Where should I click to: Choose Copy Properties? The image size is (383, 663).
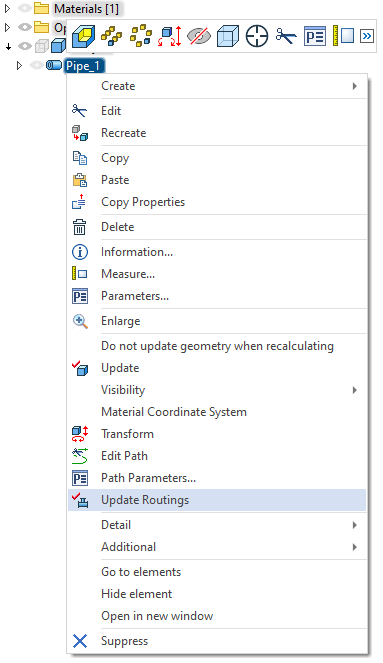[217, 202]
